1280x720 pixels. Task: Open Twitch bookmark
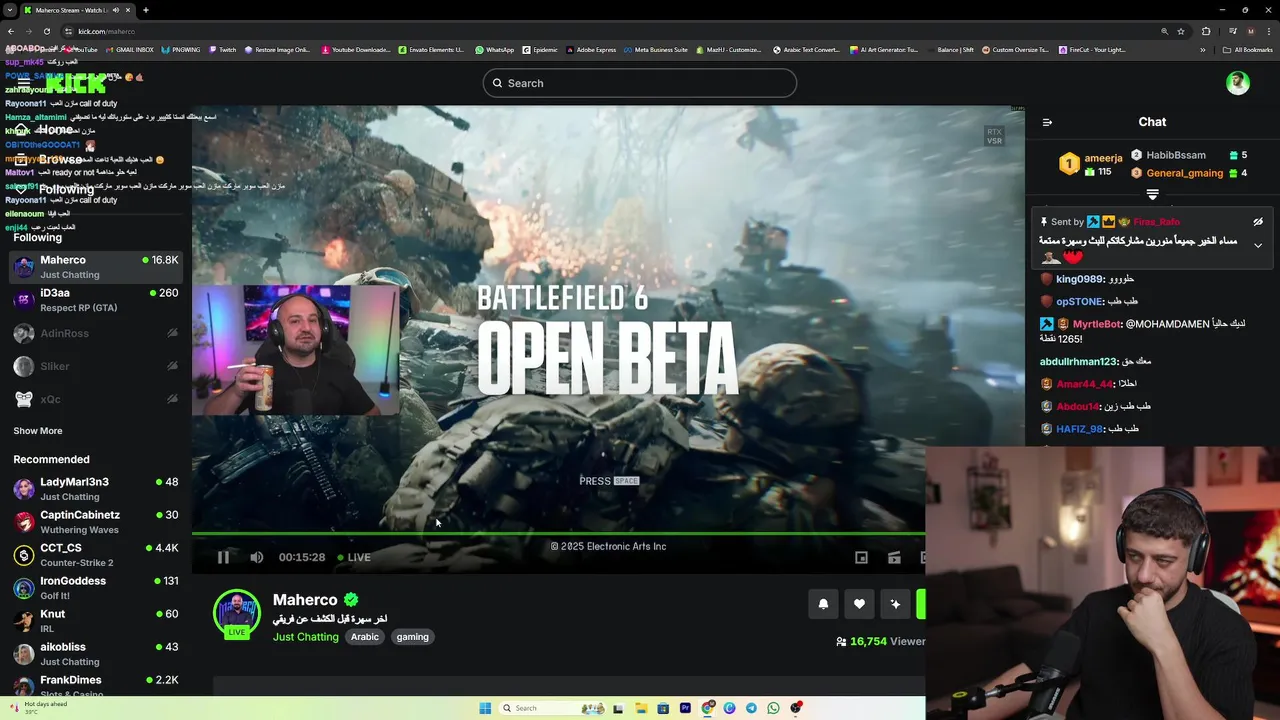[x=223, y=50]
